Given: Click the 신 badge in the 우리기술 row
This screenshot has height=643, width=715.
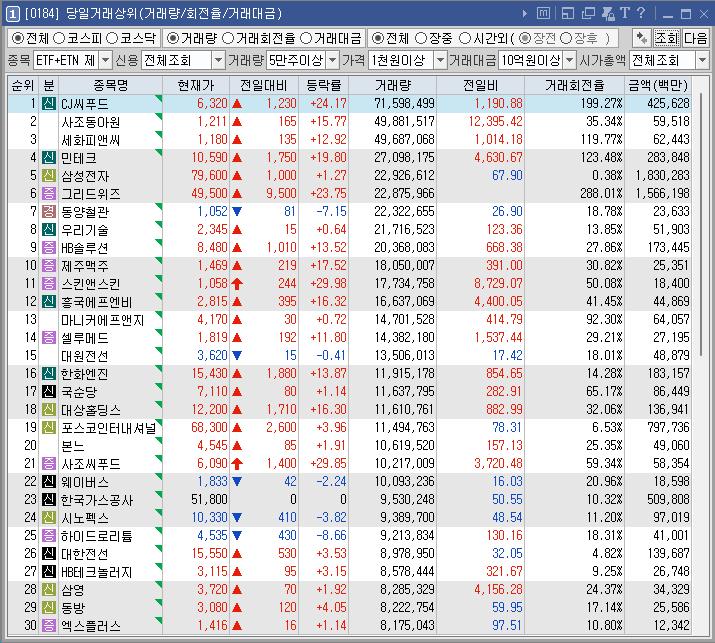Looking at the screenshot, I should coord(49,229).
